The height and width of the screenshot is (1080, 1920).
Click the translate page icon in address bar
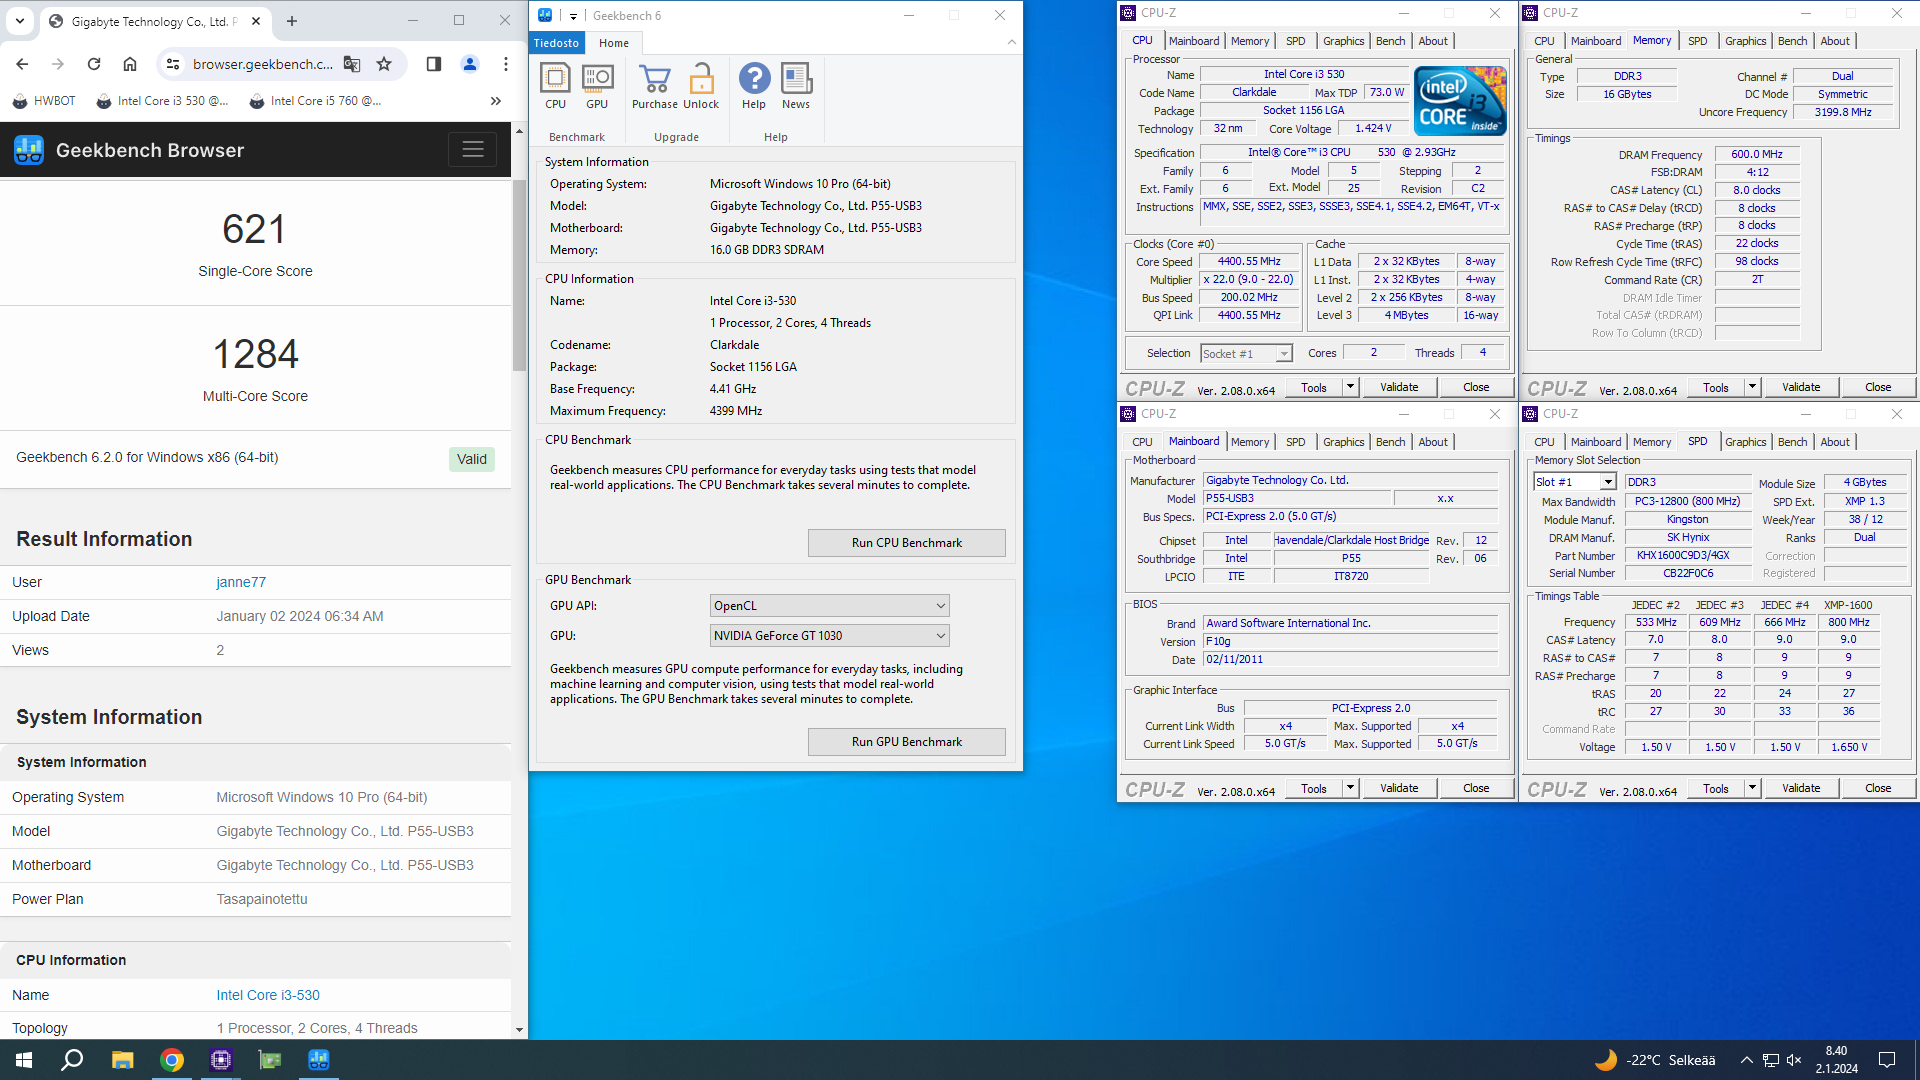click(352, 64)
